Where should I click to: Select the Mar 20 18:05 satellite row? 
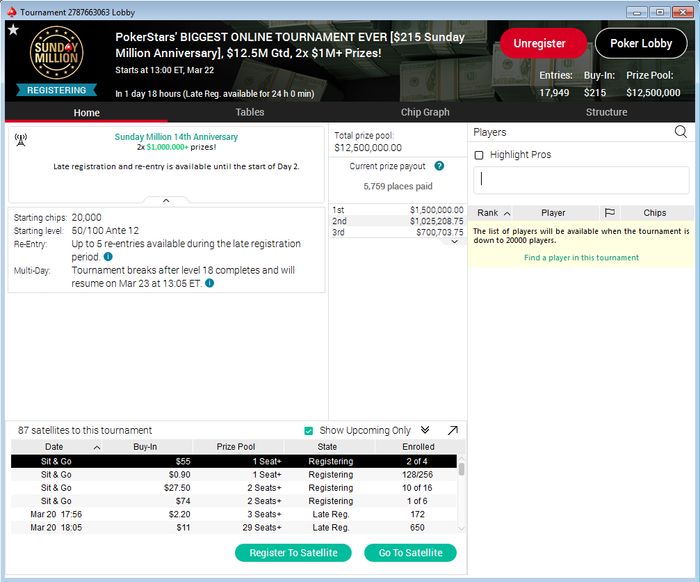(233, 528)
